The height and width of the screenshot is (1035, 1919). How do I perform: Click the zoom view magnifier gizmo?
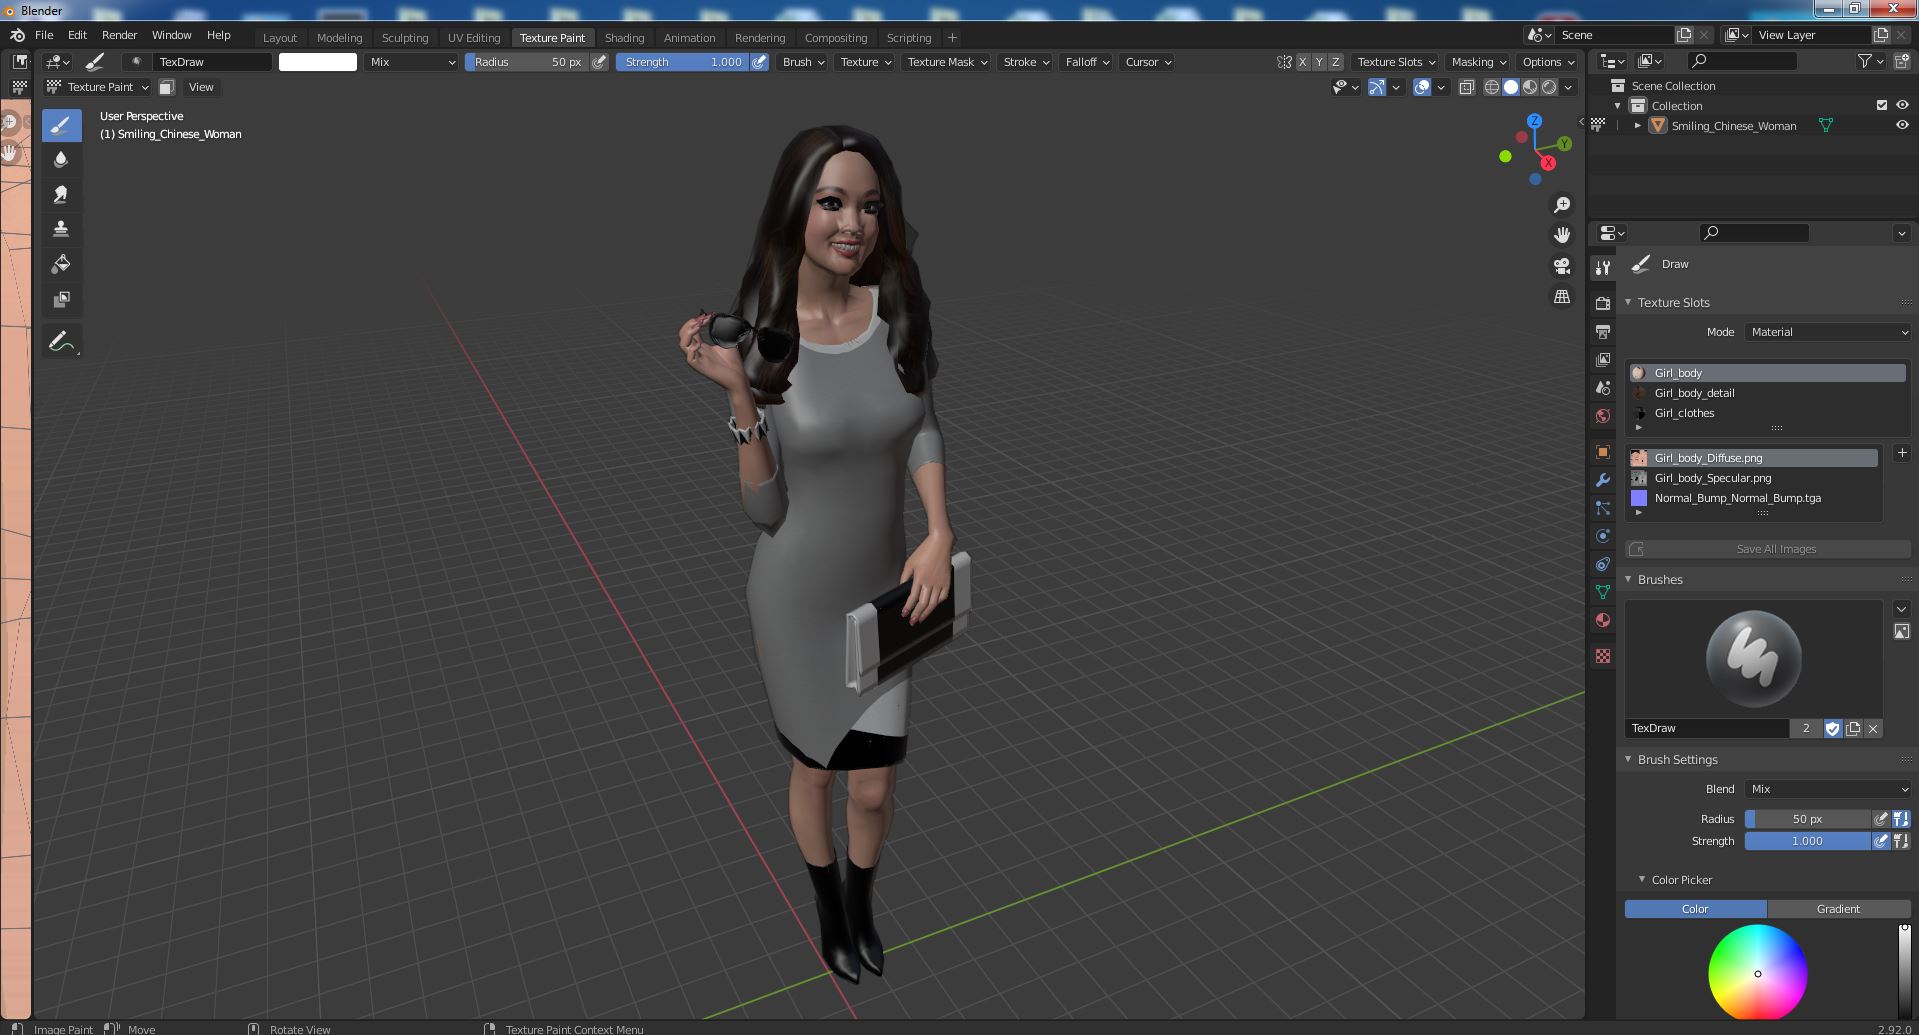pyautogui.click(x=1561, y=205)
